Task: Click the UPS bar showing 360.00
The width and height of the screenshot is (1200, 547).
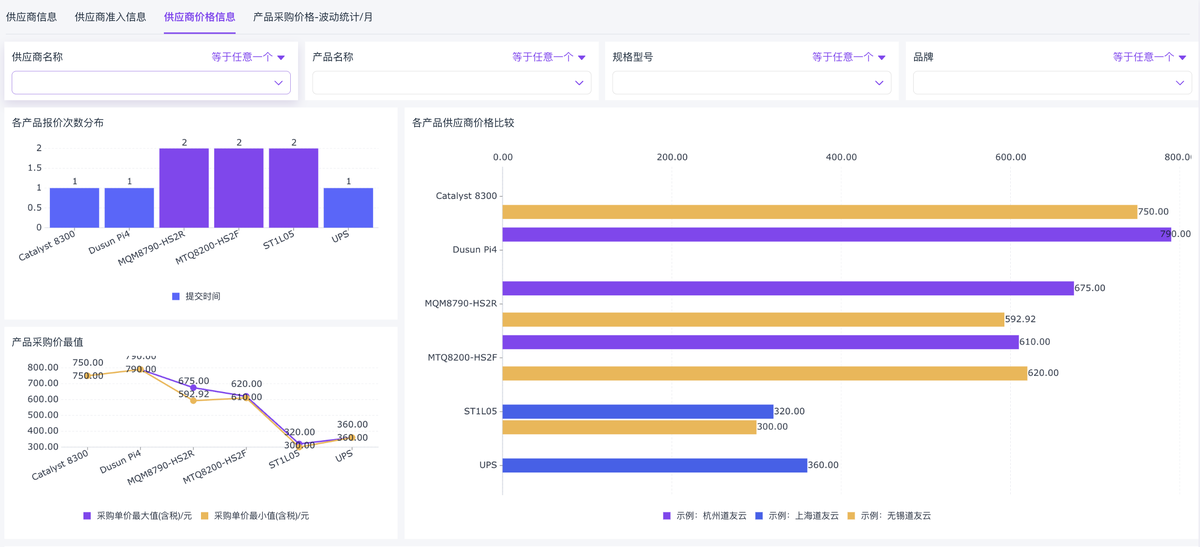Action: click(x=654, y=465)
